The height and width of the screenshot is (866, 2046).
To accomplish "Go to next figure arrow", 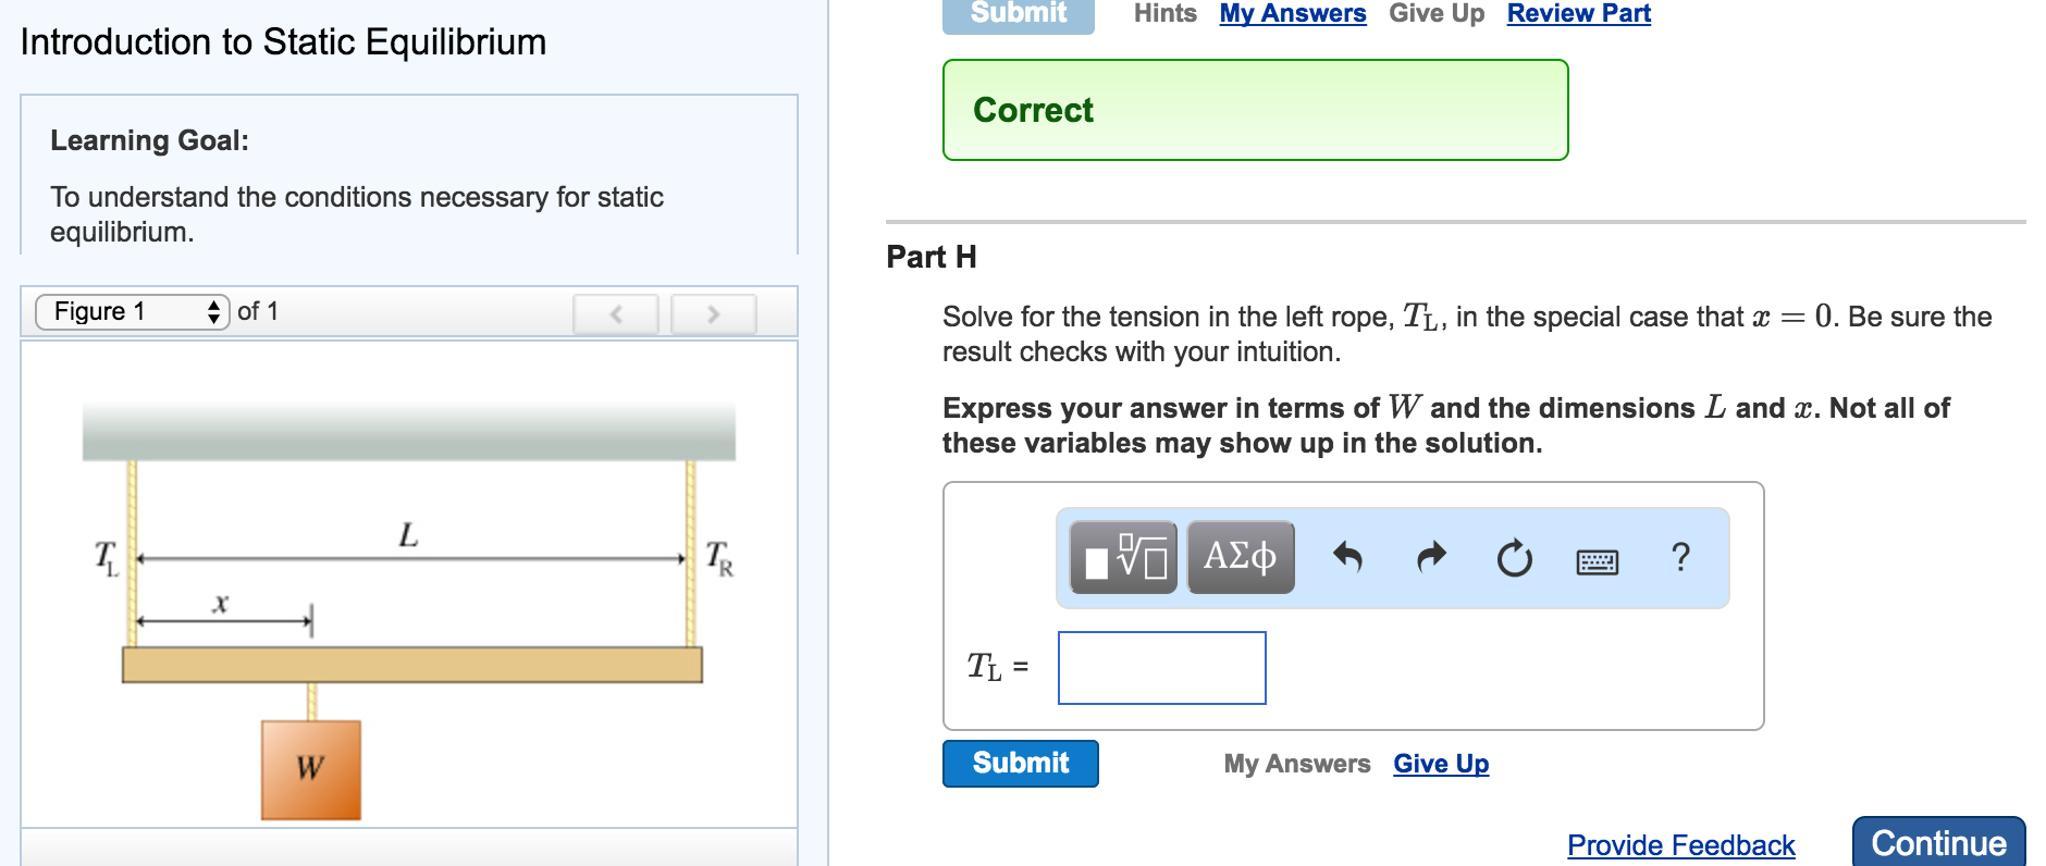I will coord(713,314).
